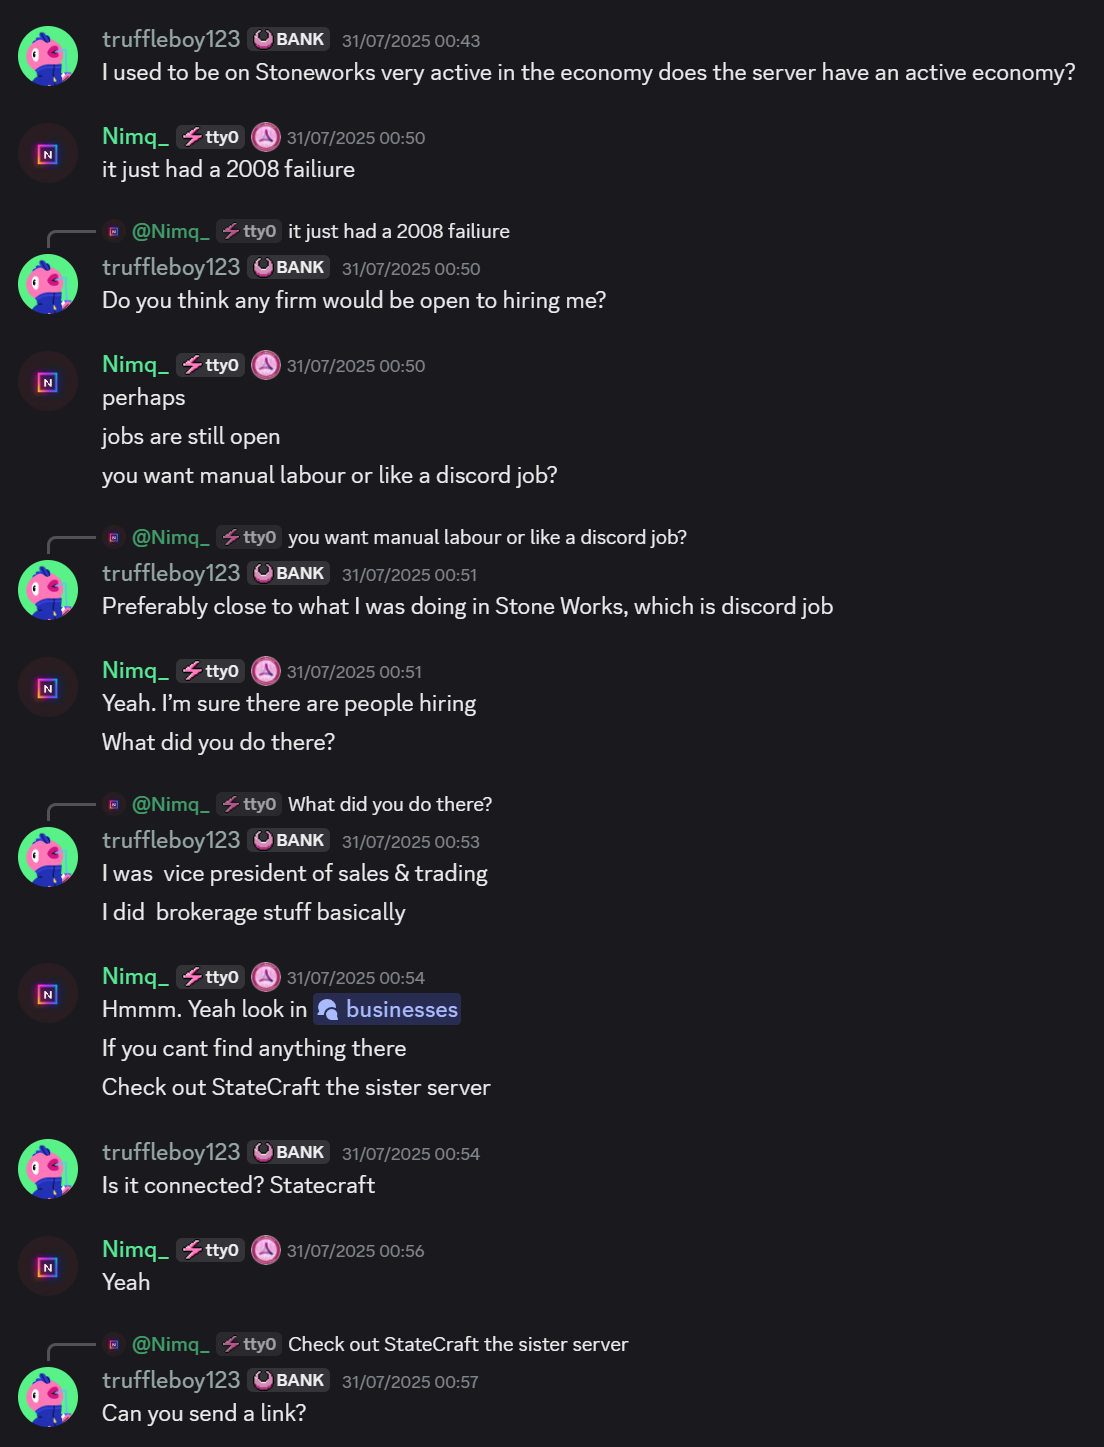1104x1447 pixels.
Task: Click the quoted reply 'Check out StateCraft the sister server'
Action: click(456, 1344)
